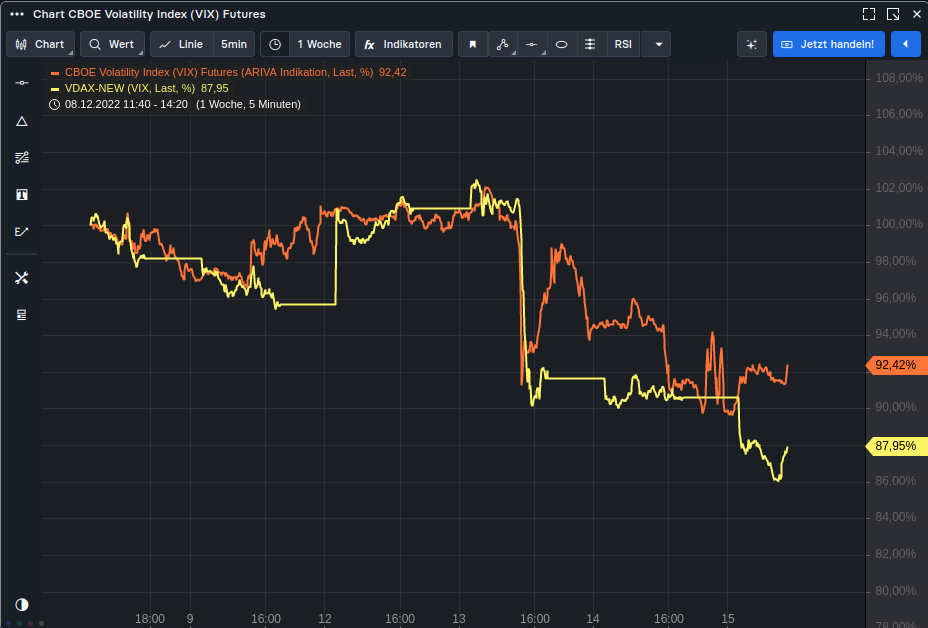
Task: Click the bookmark flag icon in toolbar
Action: click(x=473, y=44)
